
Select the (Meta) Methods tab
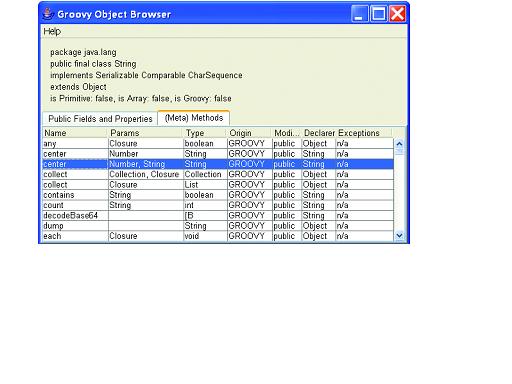tap(194, 118)
